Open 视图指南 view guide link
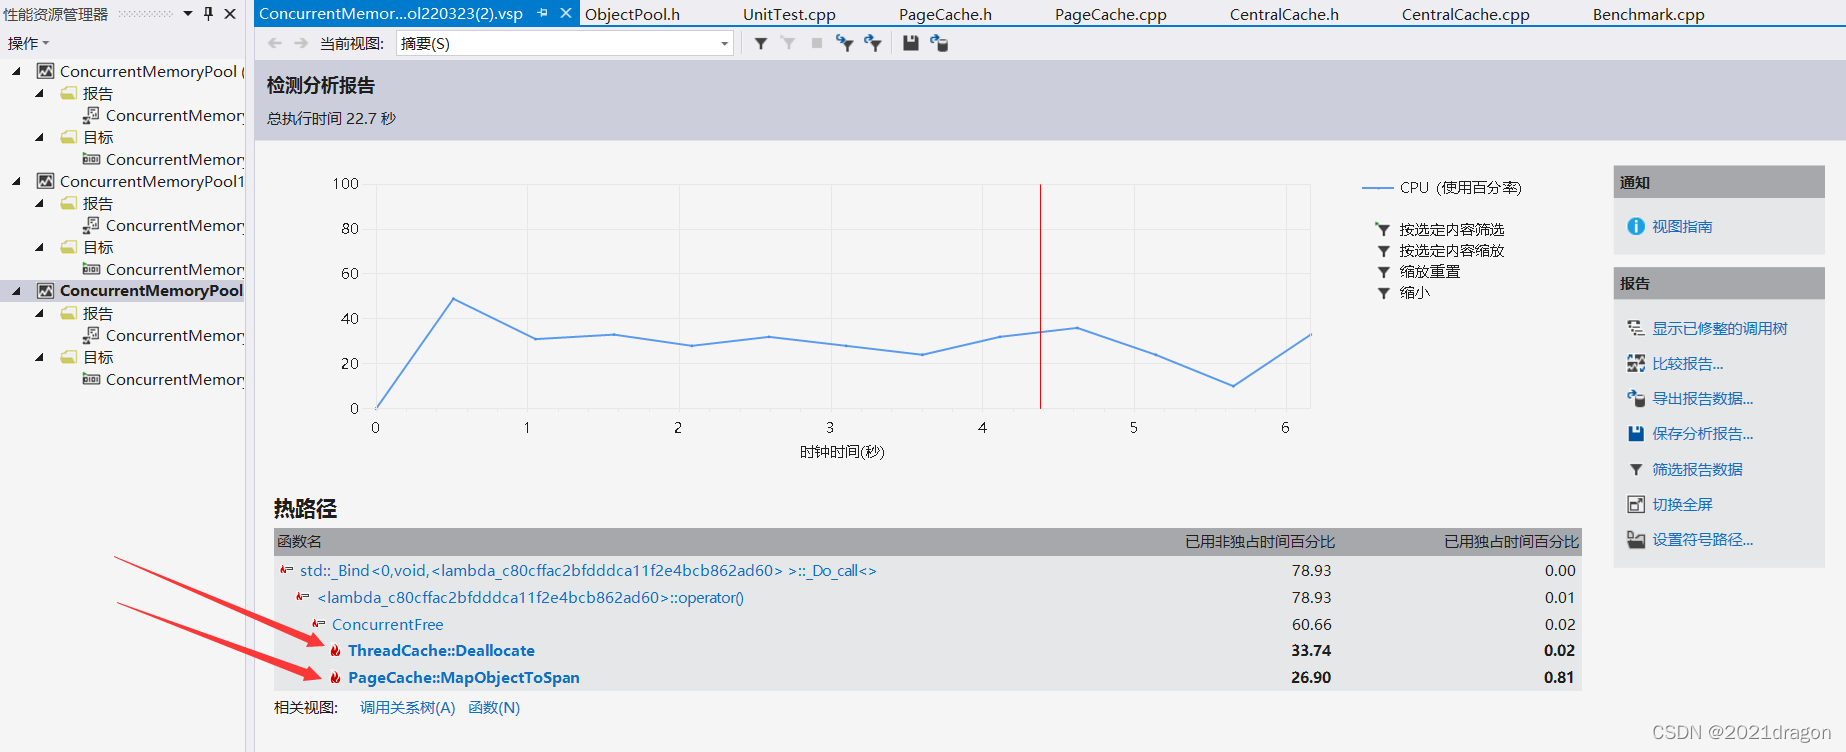Screen dimensions: 1846x752 tap(1682, 227)
